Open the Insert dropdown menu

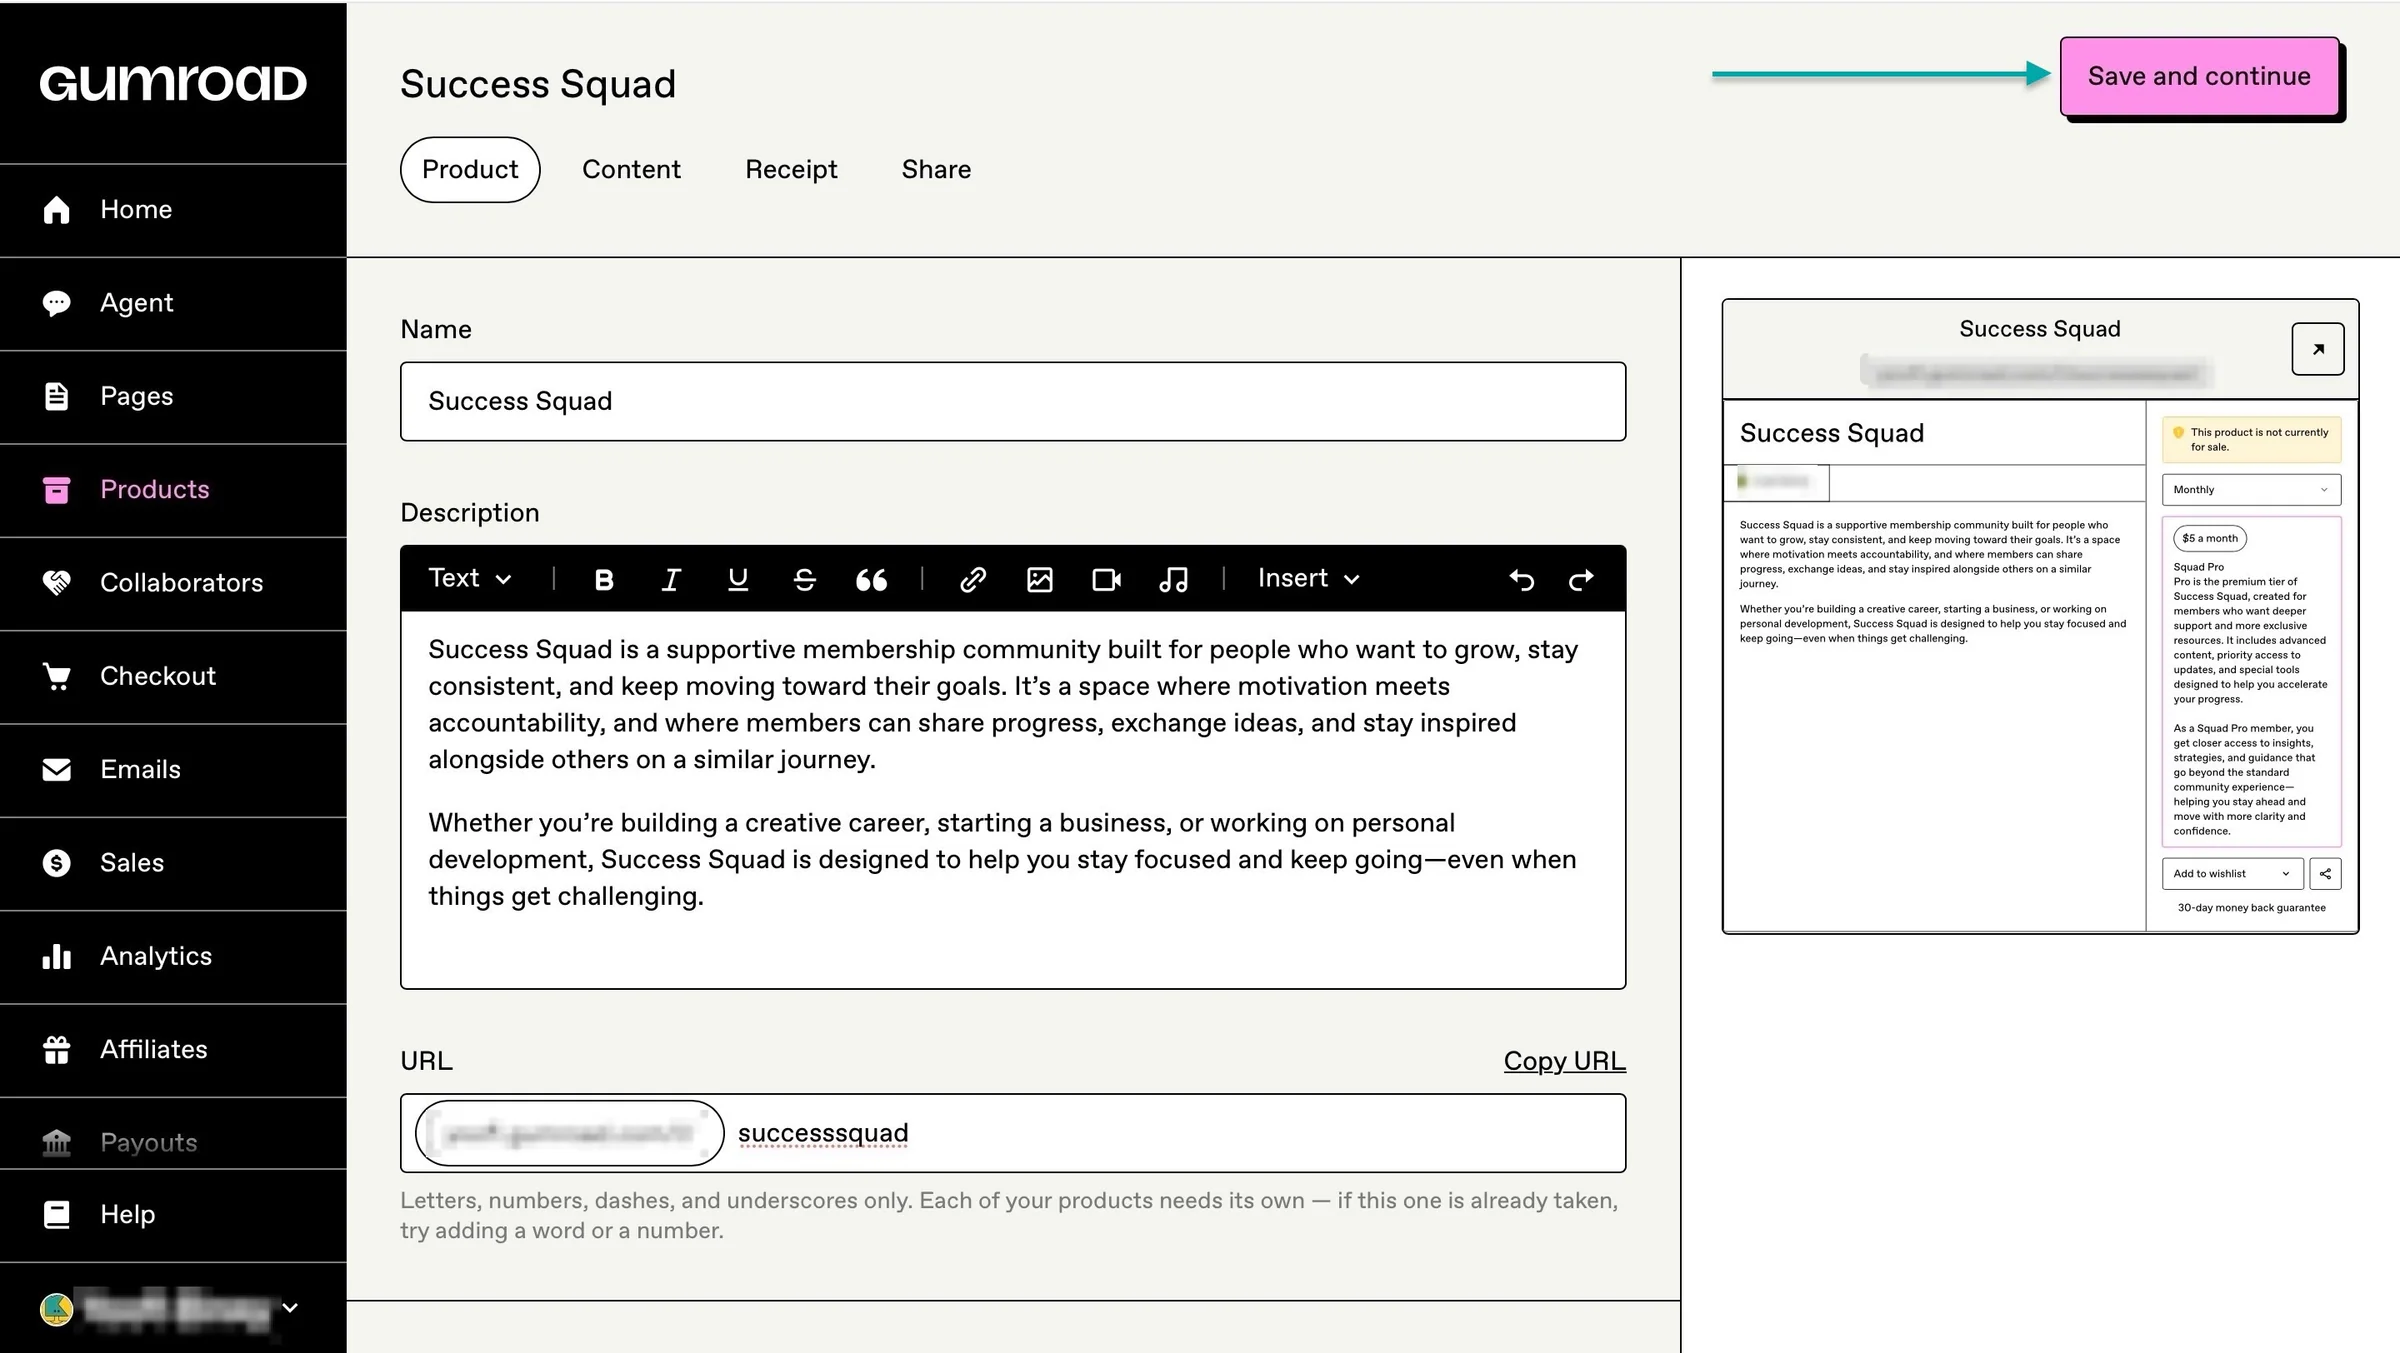tap(1309, 579)
